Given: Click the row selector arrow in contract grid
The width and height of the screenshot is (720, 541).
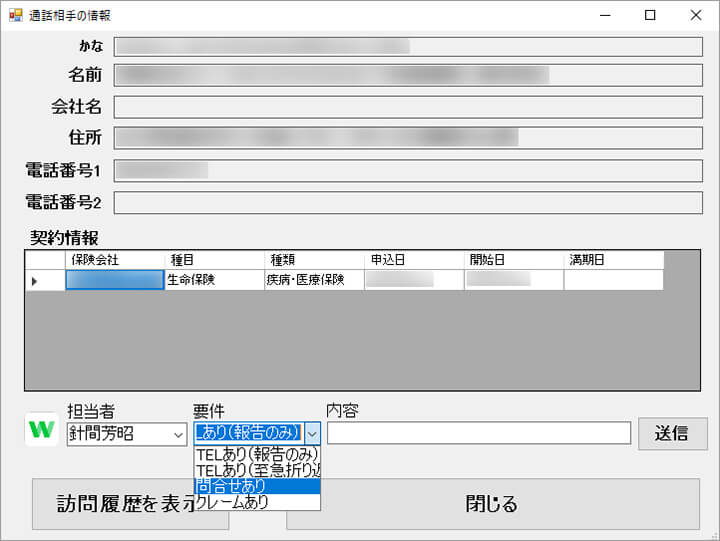Looking at the screenshot, I should [35, 281].
